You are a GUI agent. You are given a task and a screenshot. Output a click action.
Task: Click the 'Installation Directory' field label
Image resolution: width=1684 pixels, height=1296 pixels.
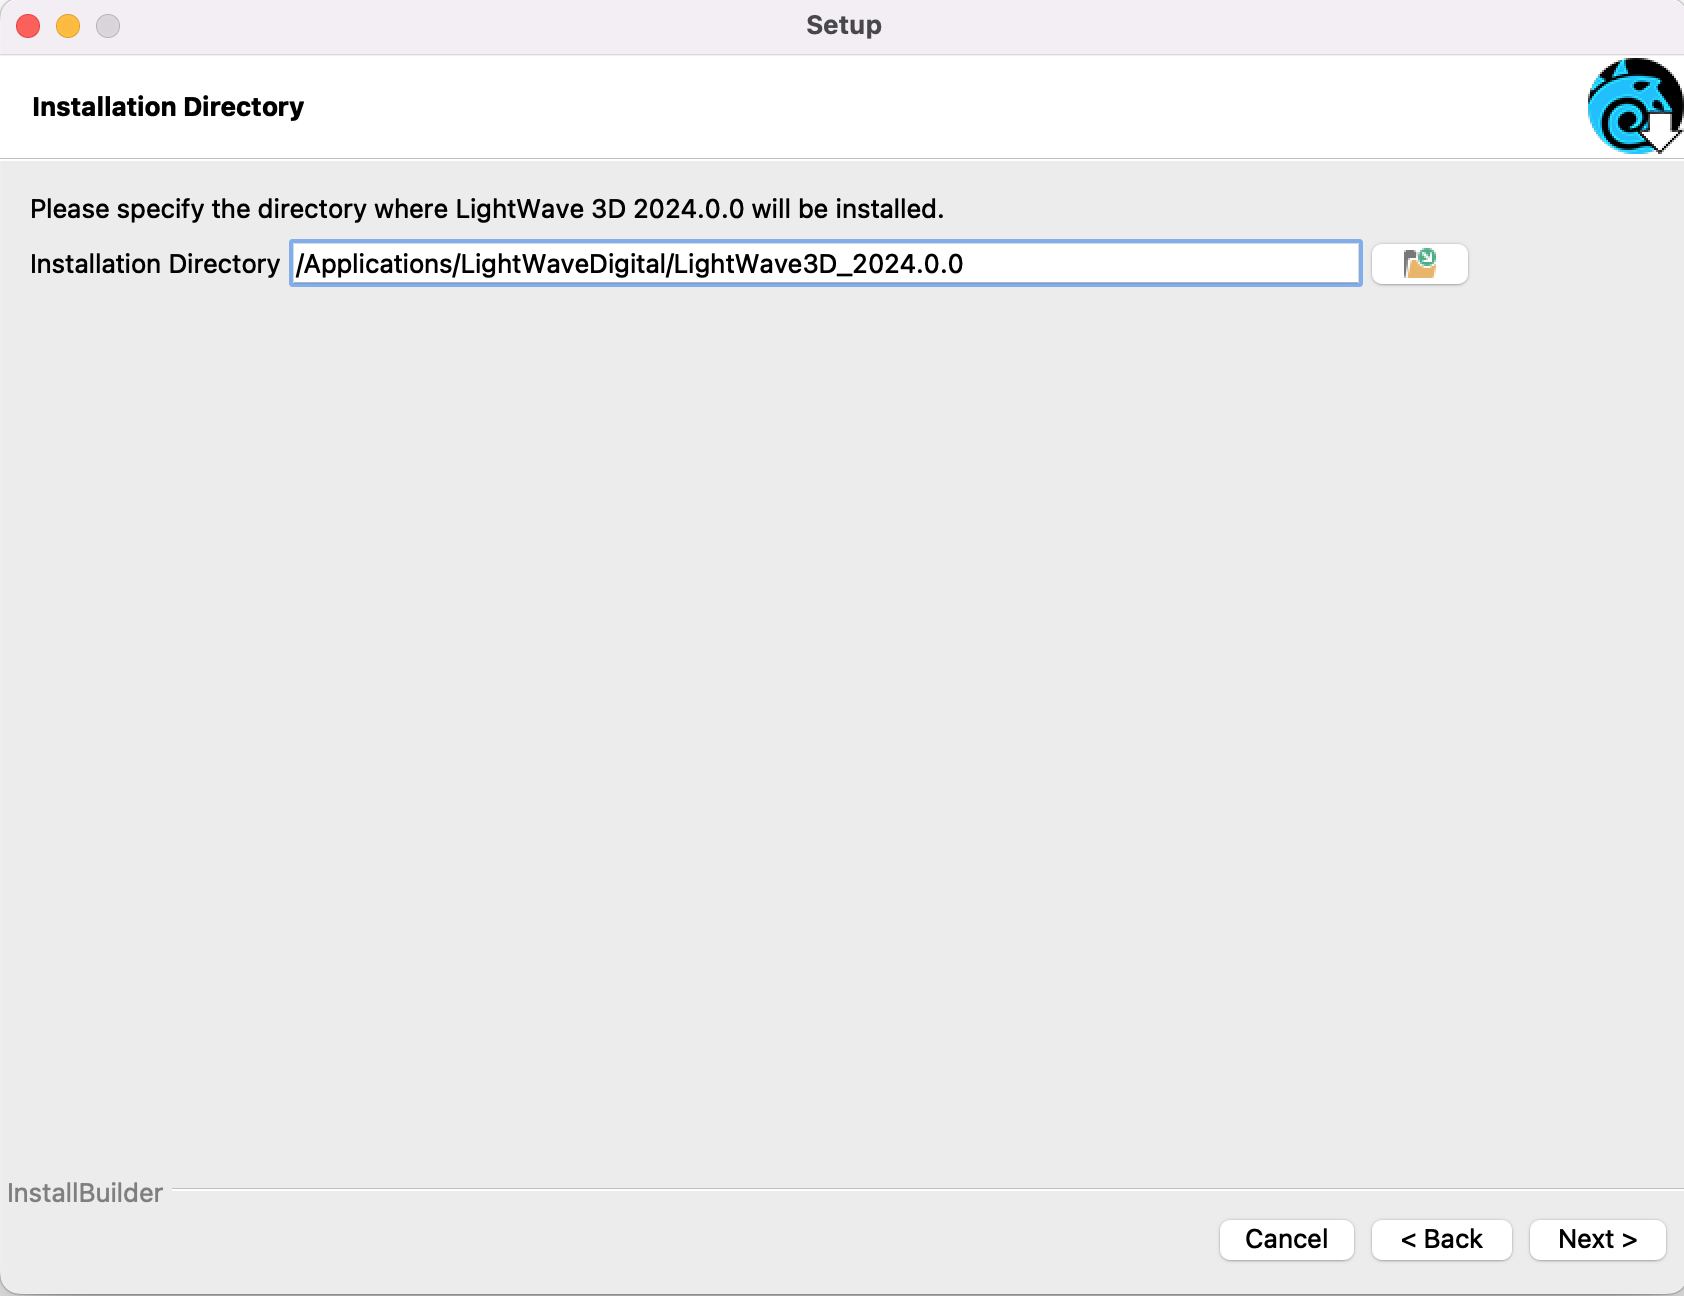pyautogui.click(x=155, y=264)
